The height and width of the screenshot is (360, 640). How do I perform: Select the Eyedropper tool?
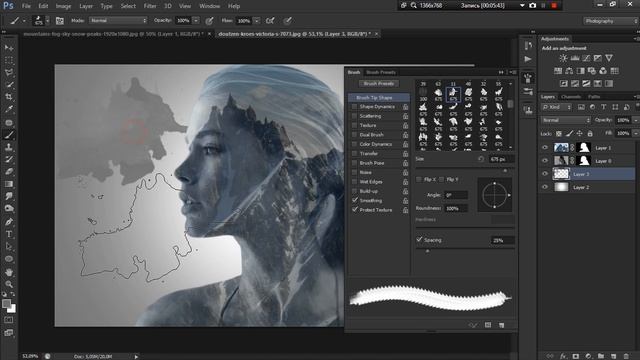tap(9, 109)
